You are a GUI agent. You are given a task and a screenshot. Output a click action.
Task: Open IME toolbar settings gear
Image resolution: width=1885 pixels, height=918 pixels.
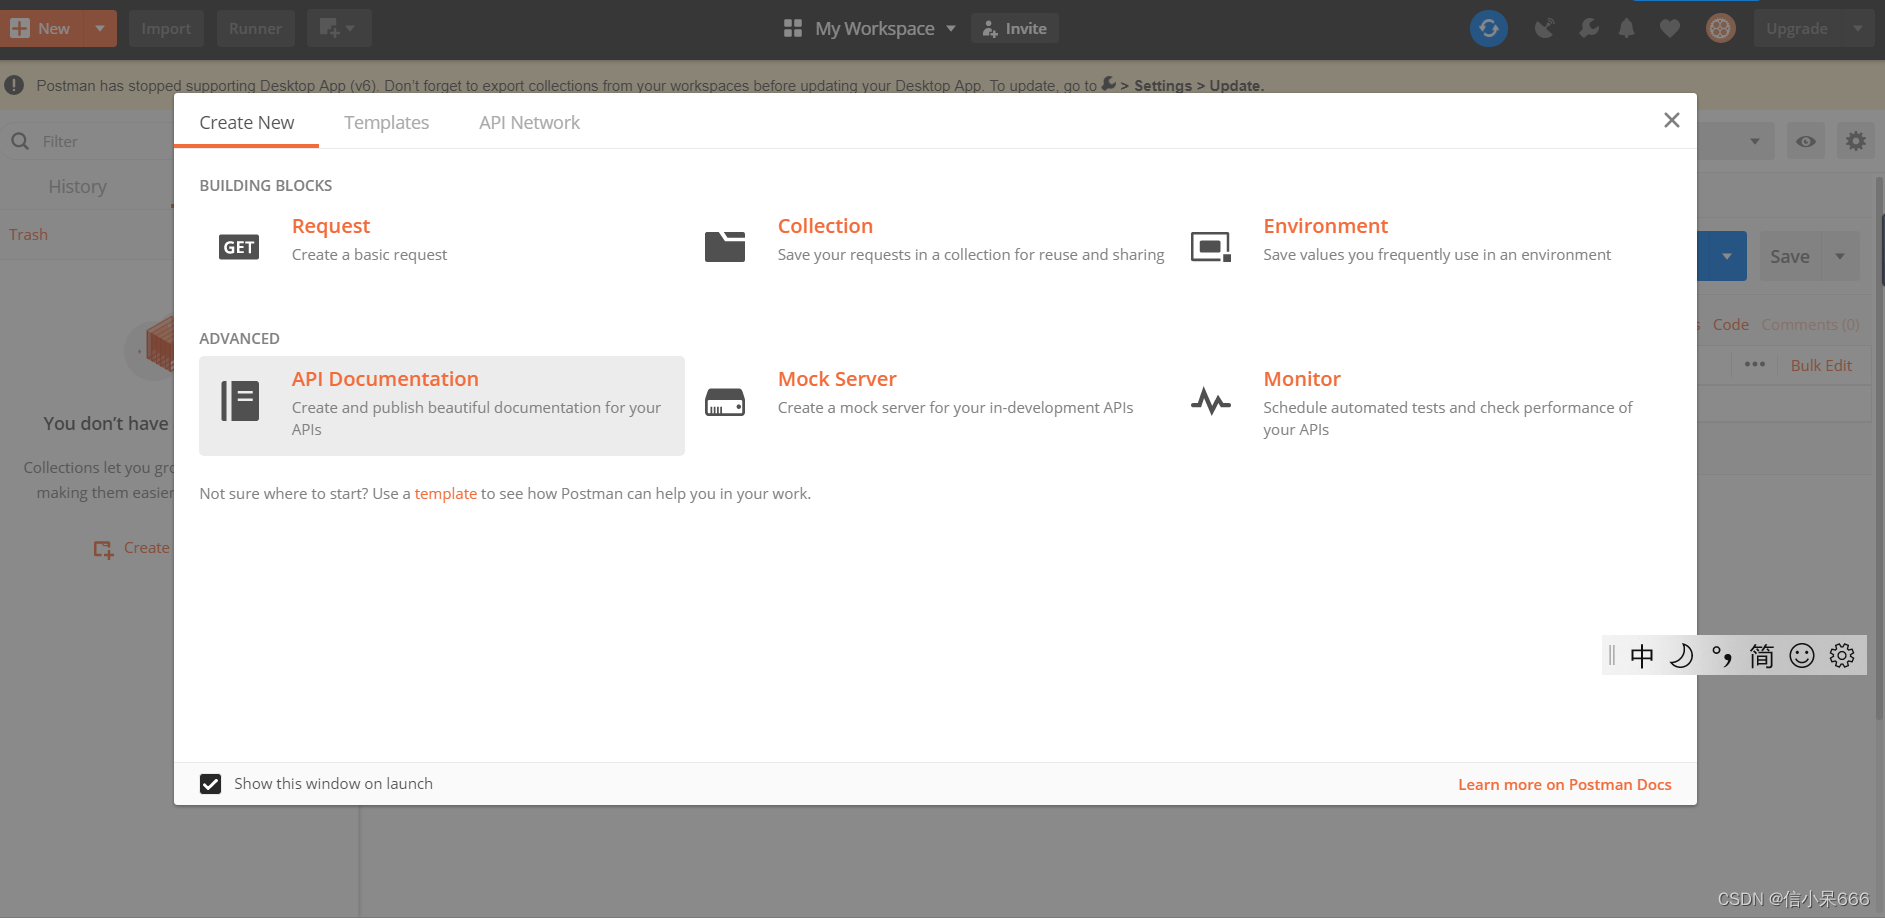click(x=1842, y=656)
